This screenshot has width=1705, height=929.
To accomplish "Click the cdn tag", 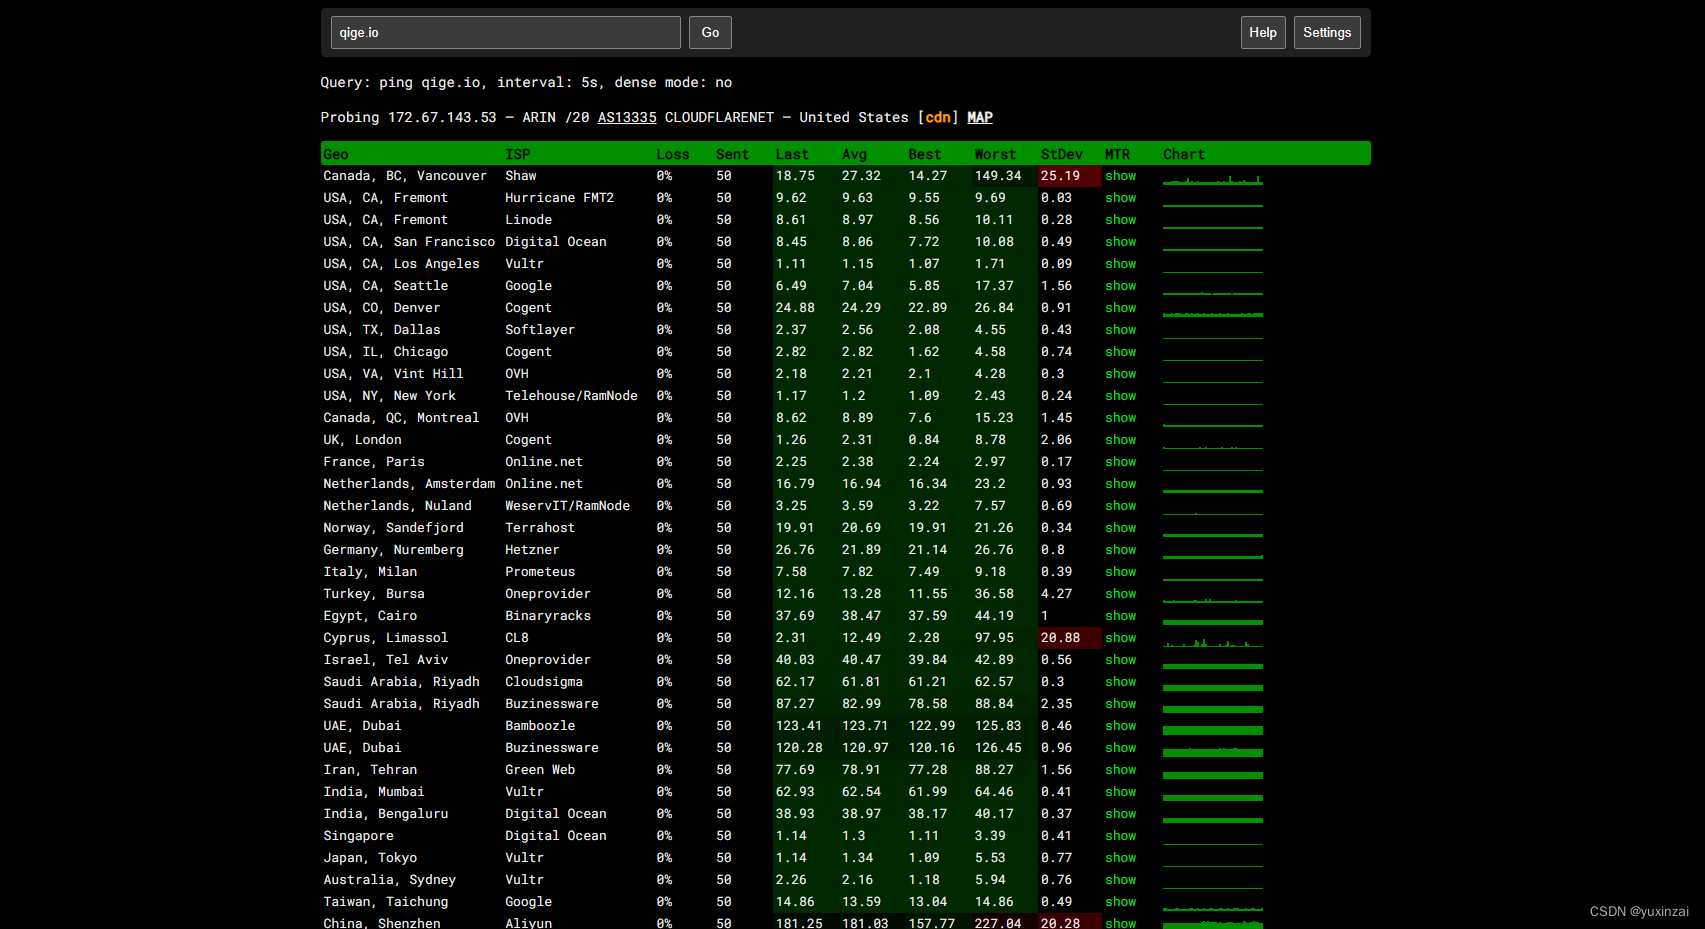I will tap(938, 118).
